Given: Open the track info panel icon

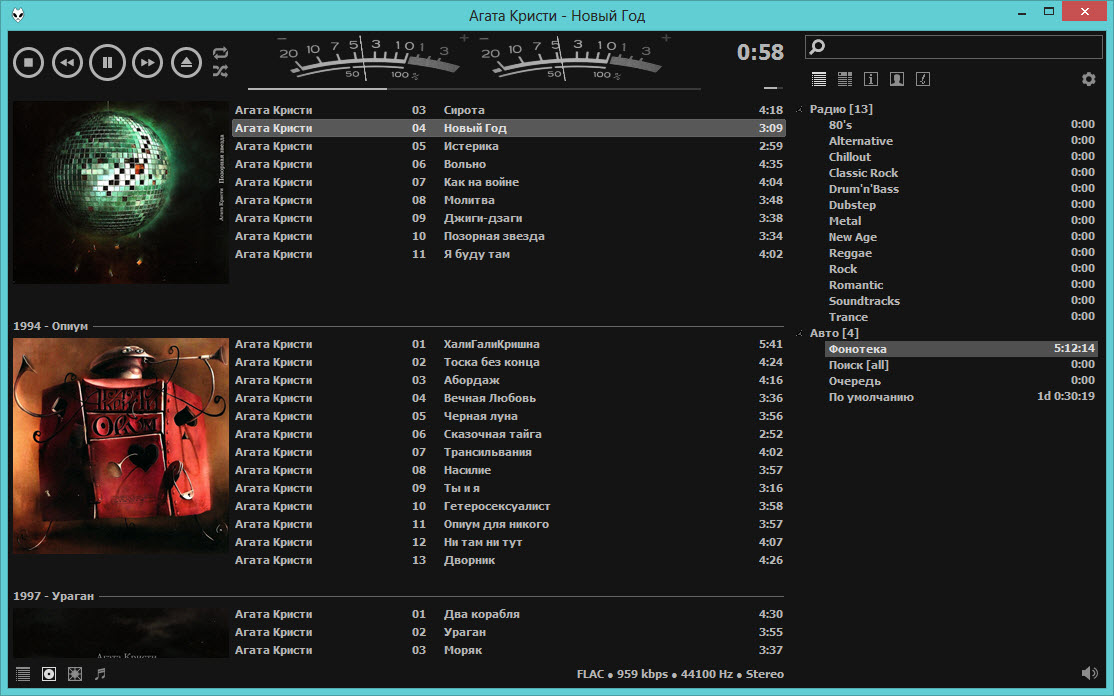Looking at the screenshot, I should coord(871,79).
